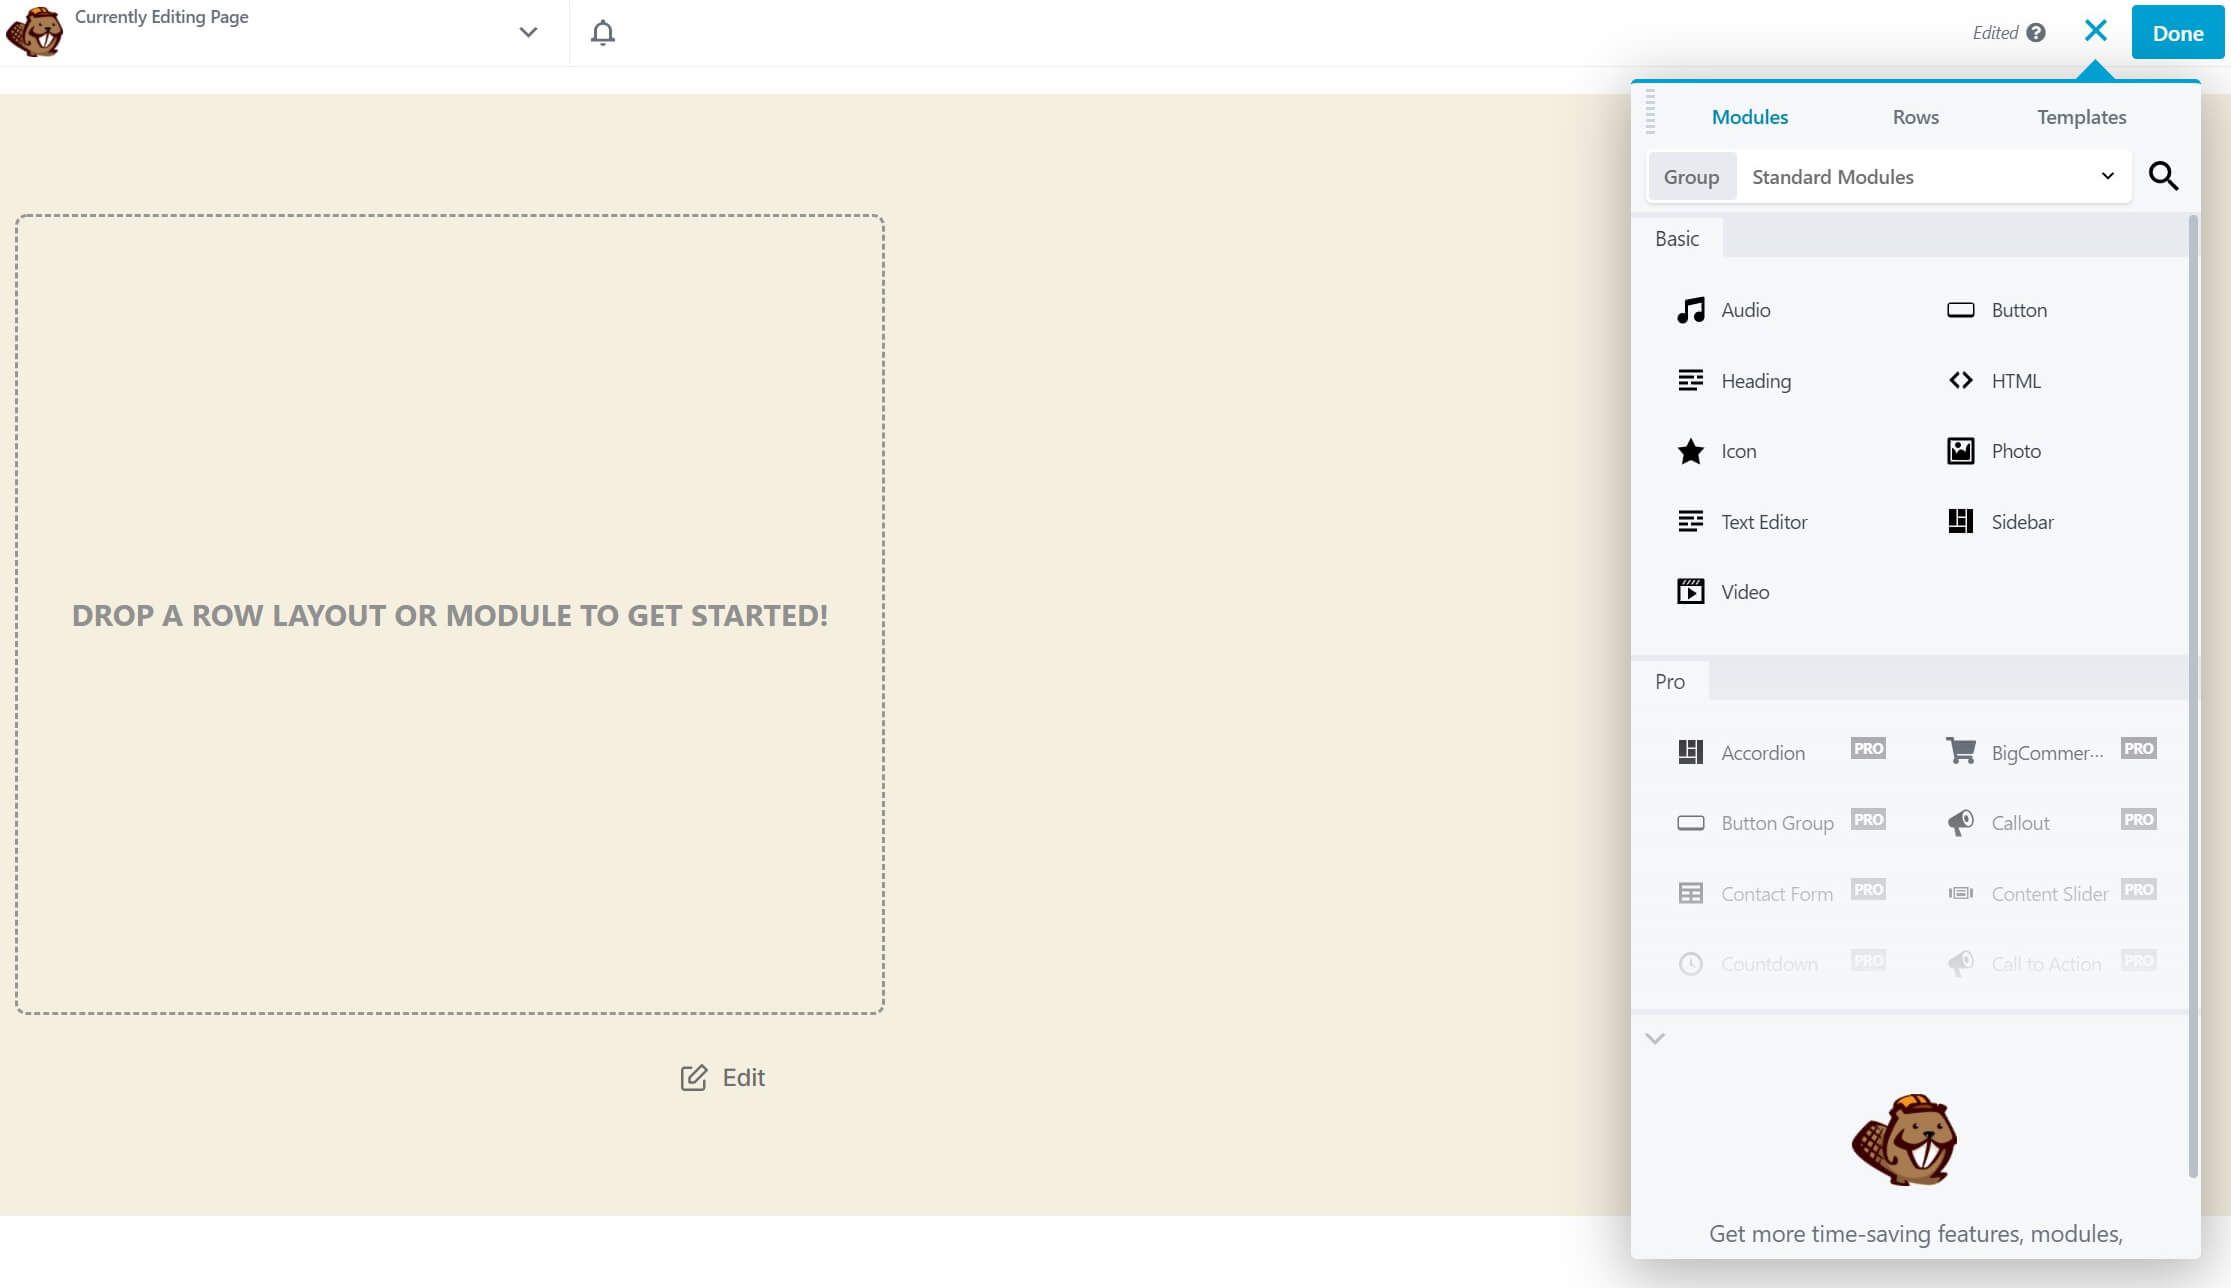
Task: Click the Edit link below the canvas
Action: [722, 1077]
